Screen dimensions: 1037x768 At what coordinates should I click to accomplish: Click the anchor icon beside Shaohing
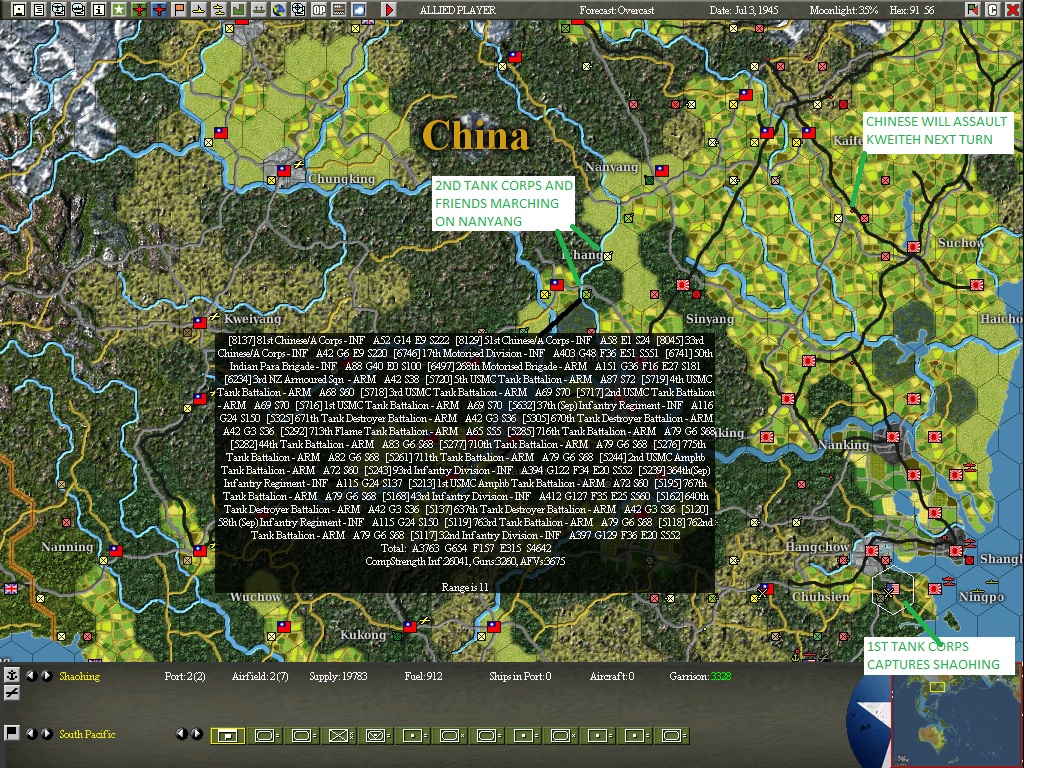coord(11,675)
